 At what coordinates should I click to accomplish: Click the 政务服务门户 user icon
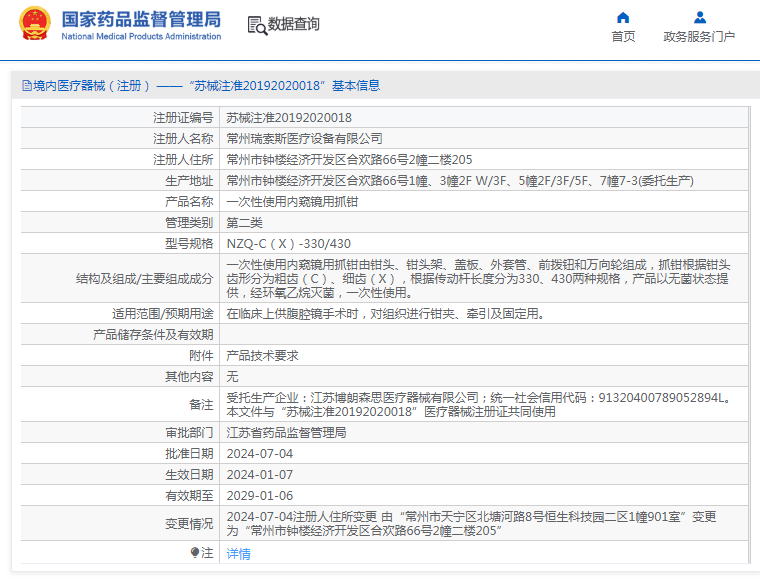(699, 17)
